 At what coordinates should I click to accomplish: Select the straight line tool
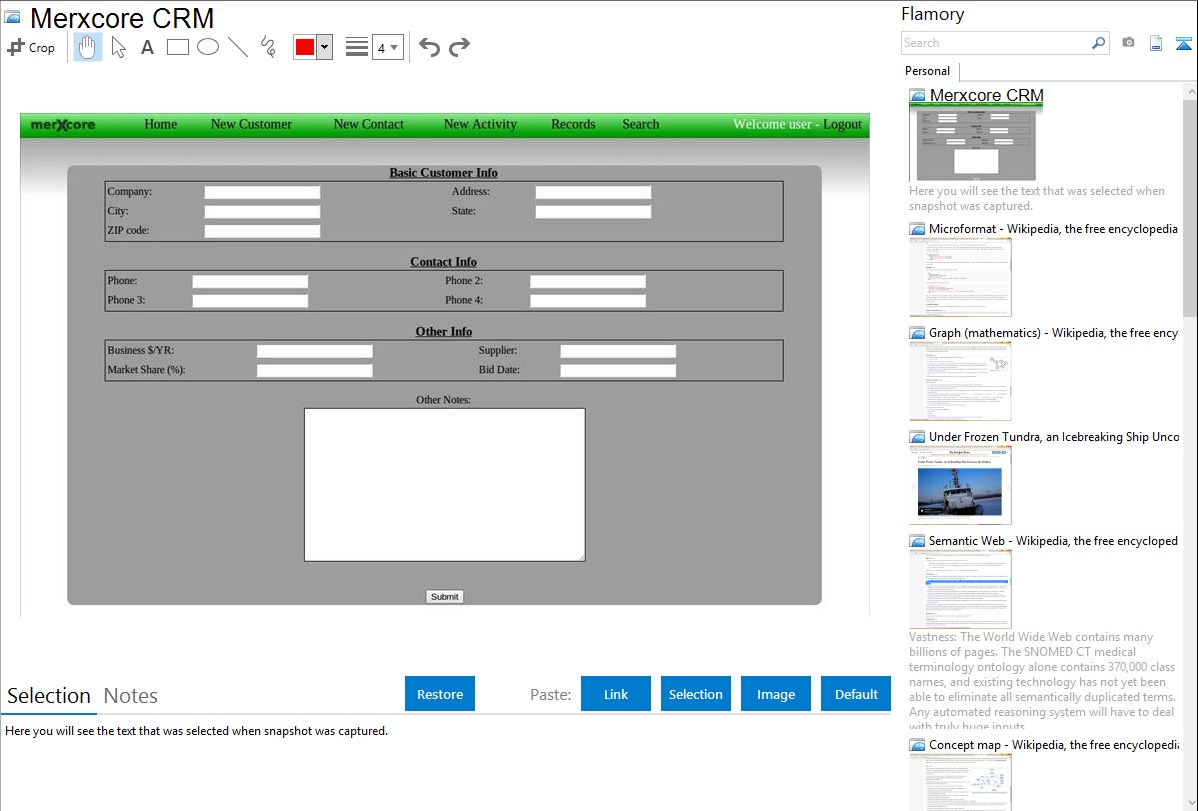click(238, 47)
